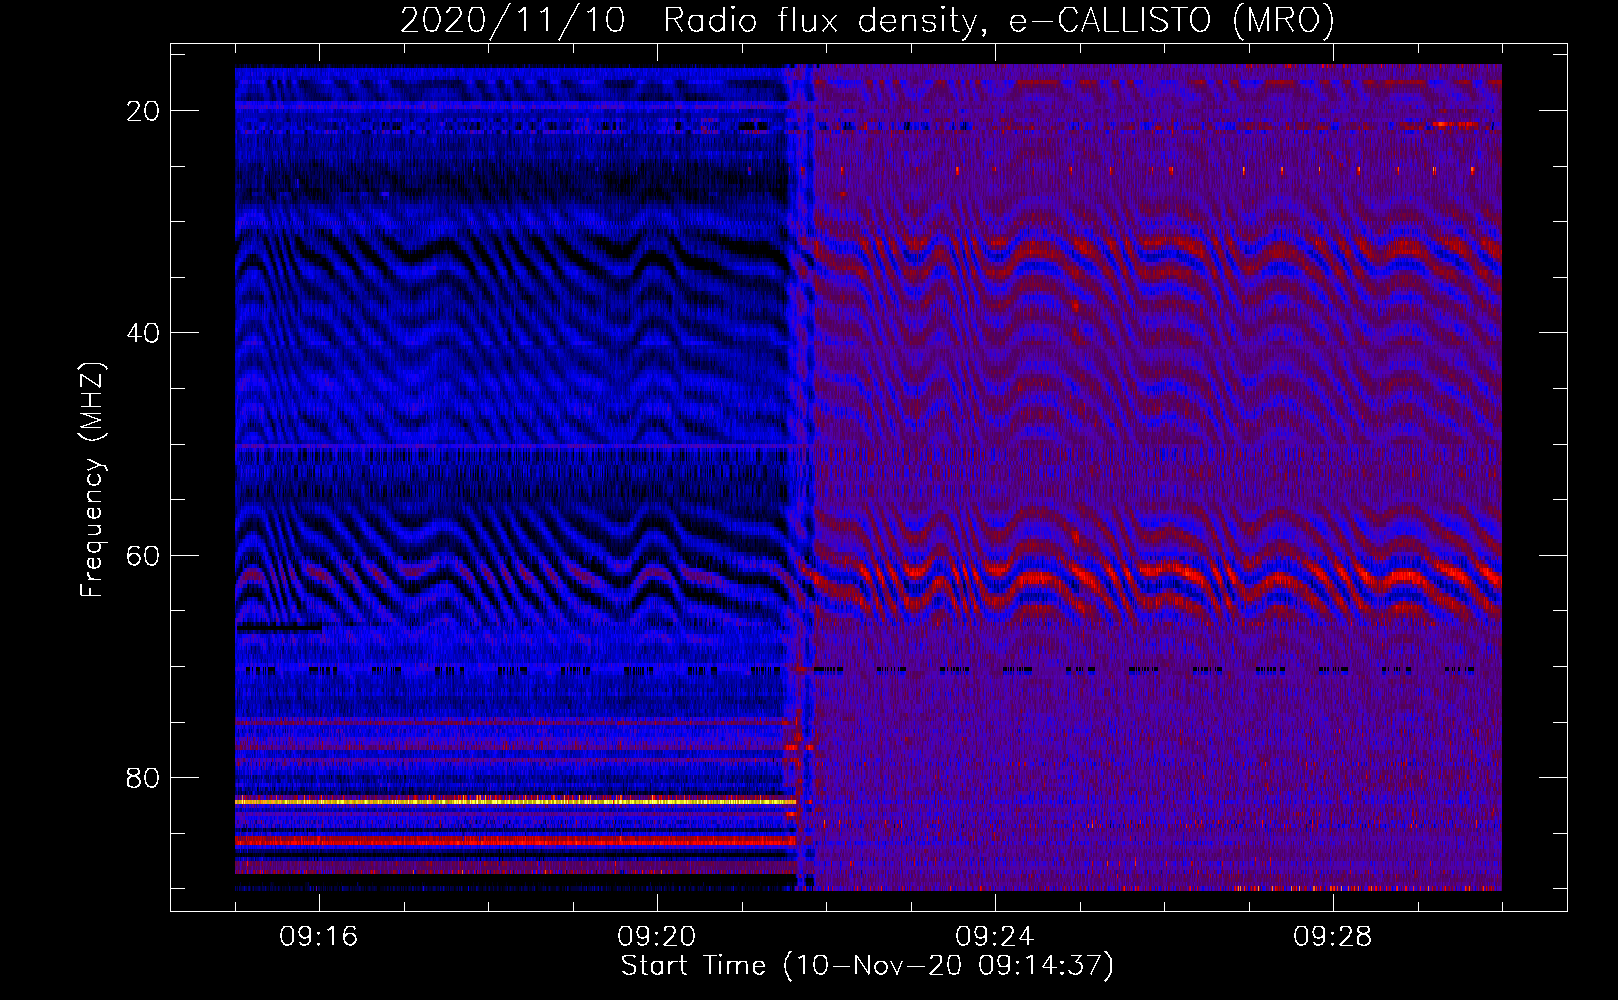The width and height of the screenshot is (1618, 1000).
Task: Click the 60 frequency tick label
Action: coord(144,555)
